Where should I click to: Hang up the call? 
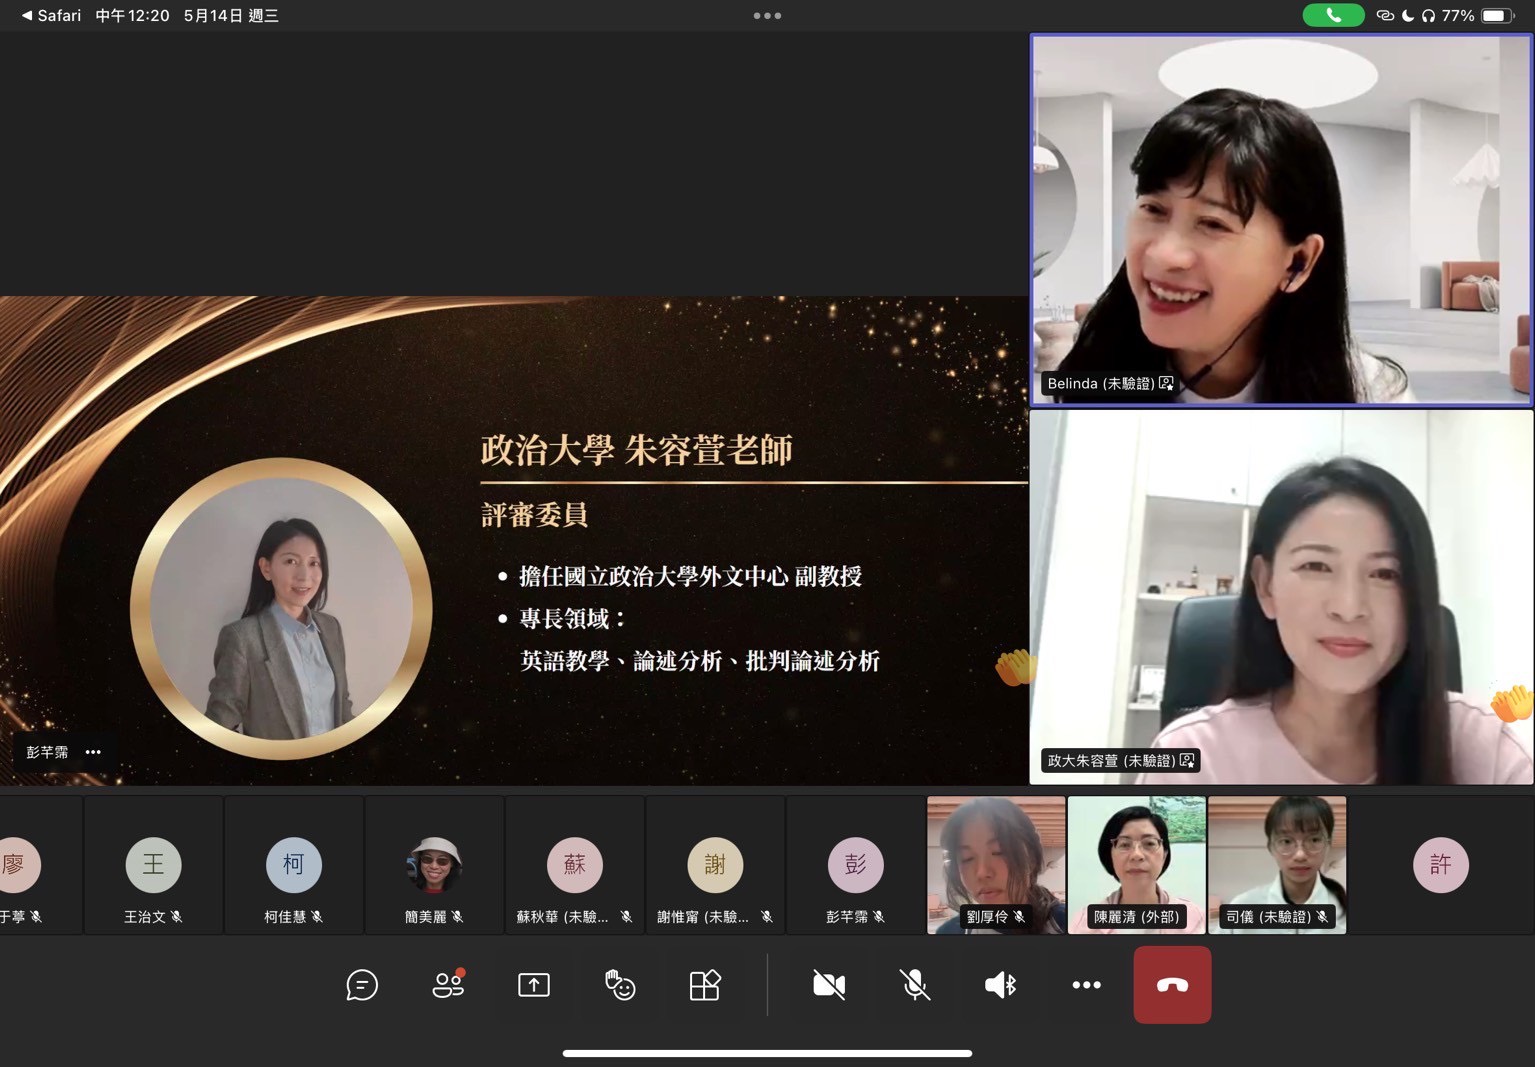[x=1172, y=985]
